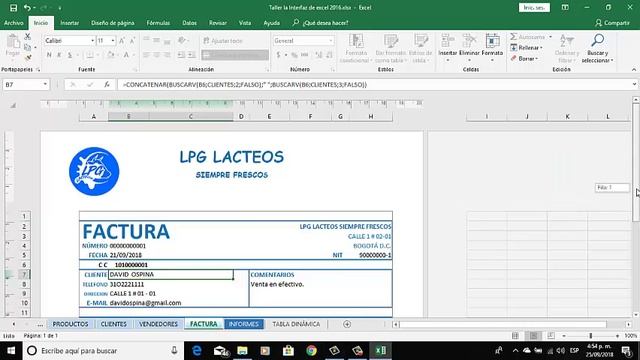Screen dimensions: 640x360
Task: Click the font color A icon
Action: [x=126, y=55]
